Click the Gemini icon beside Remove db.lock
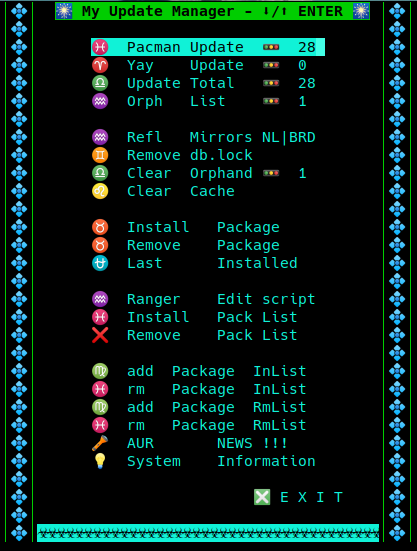 pos(100,155)
